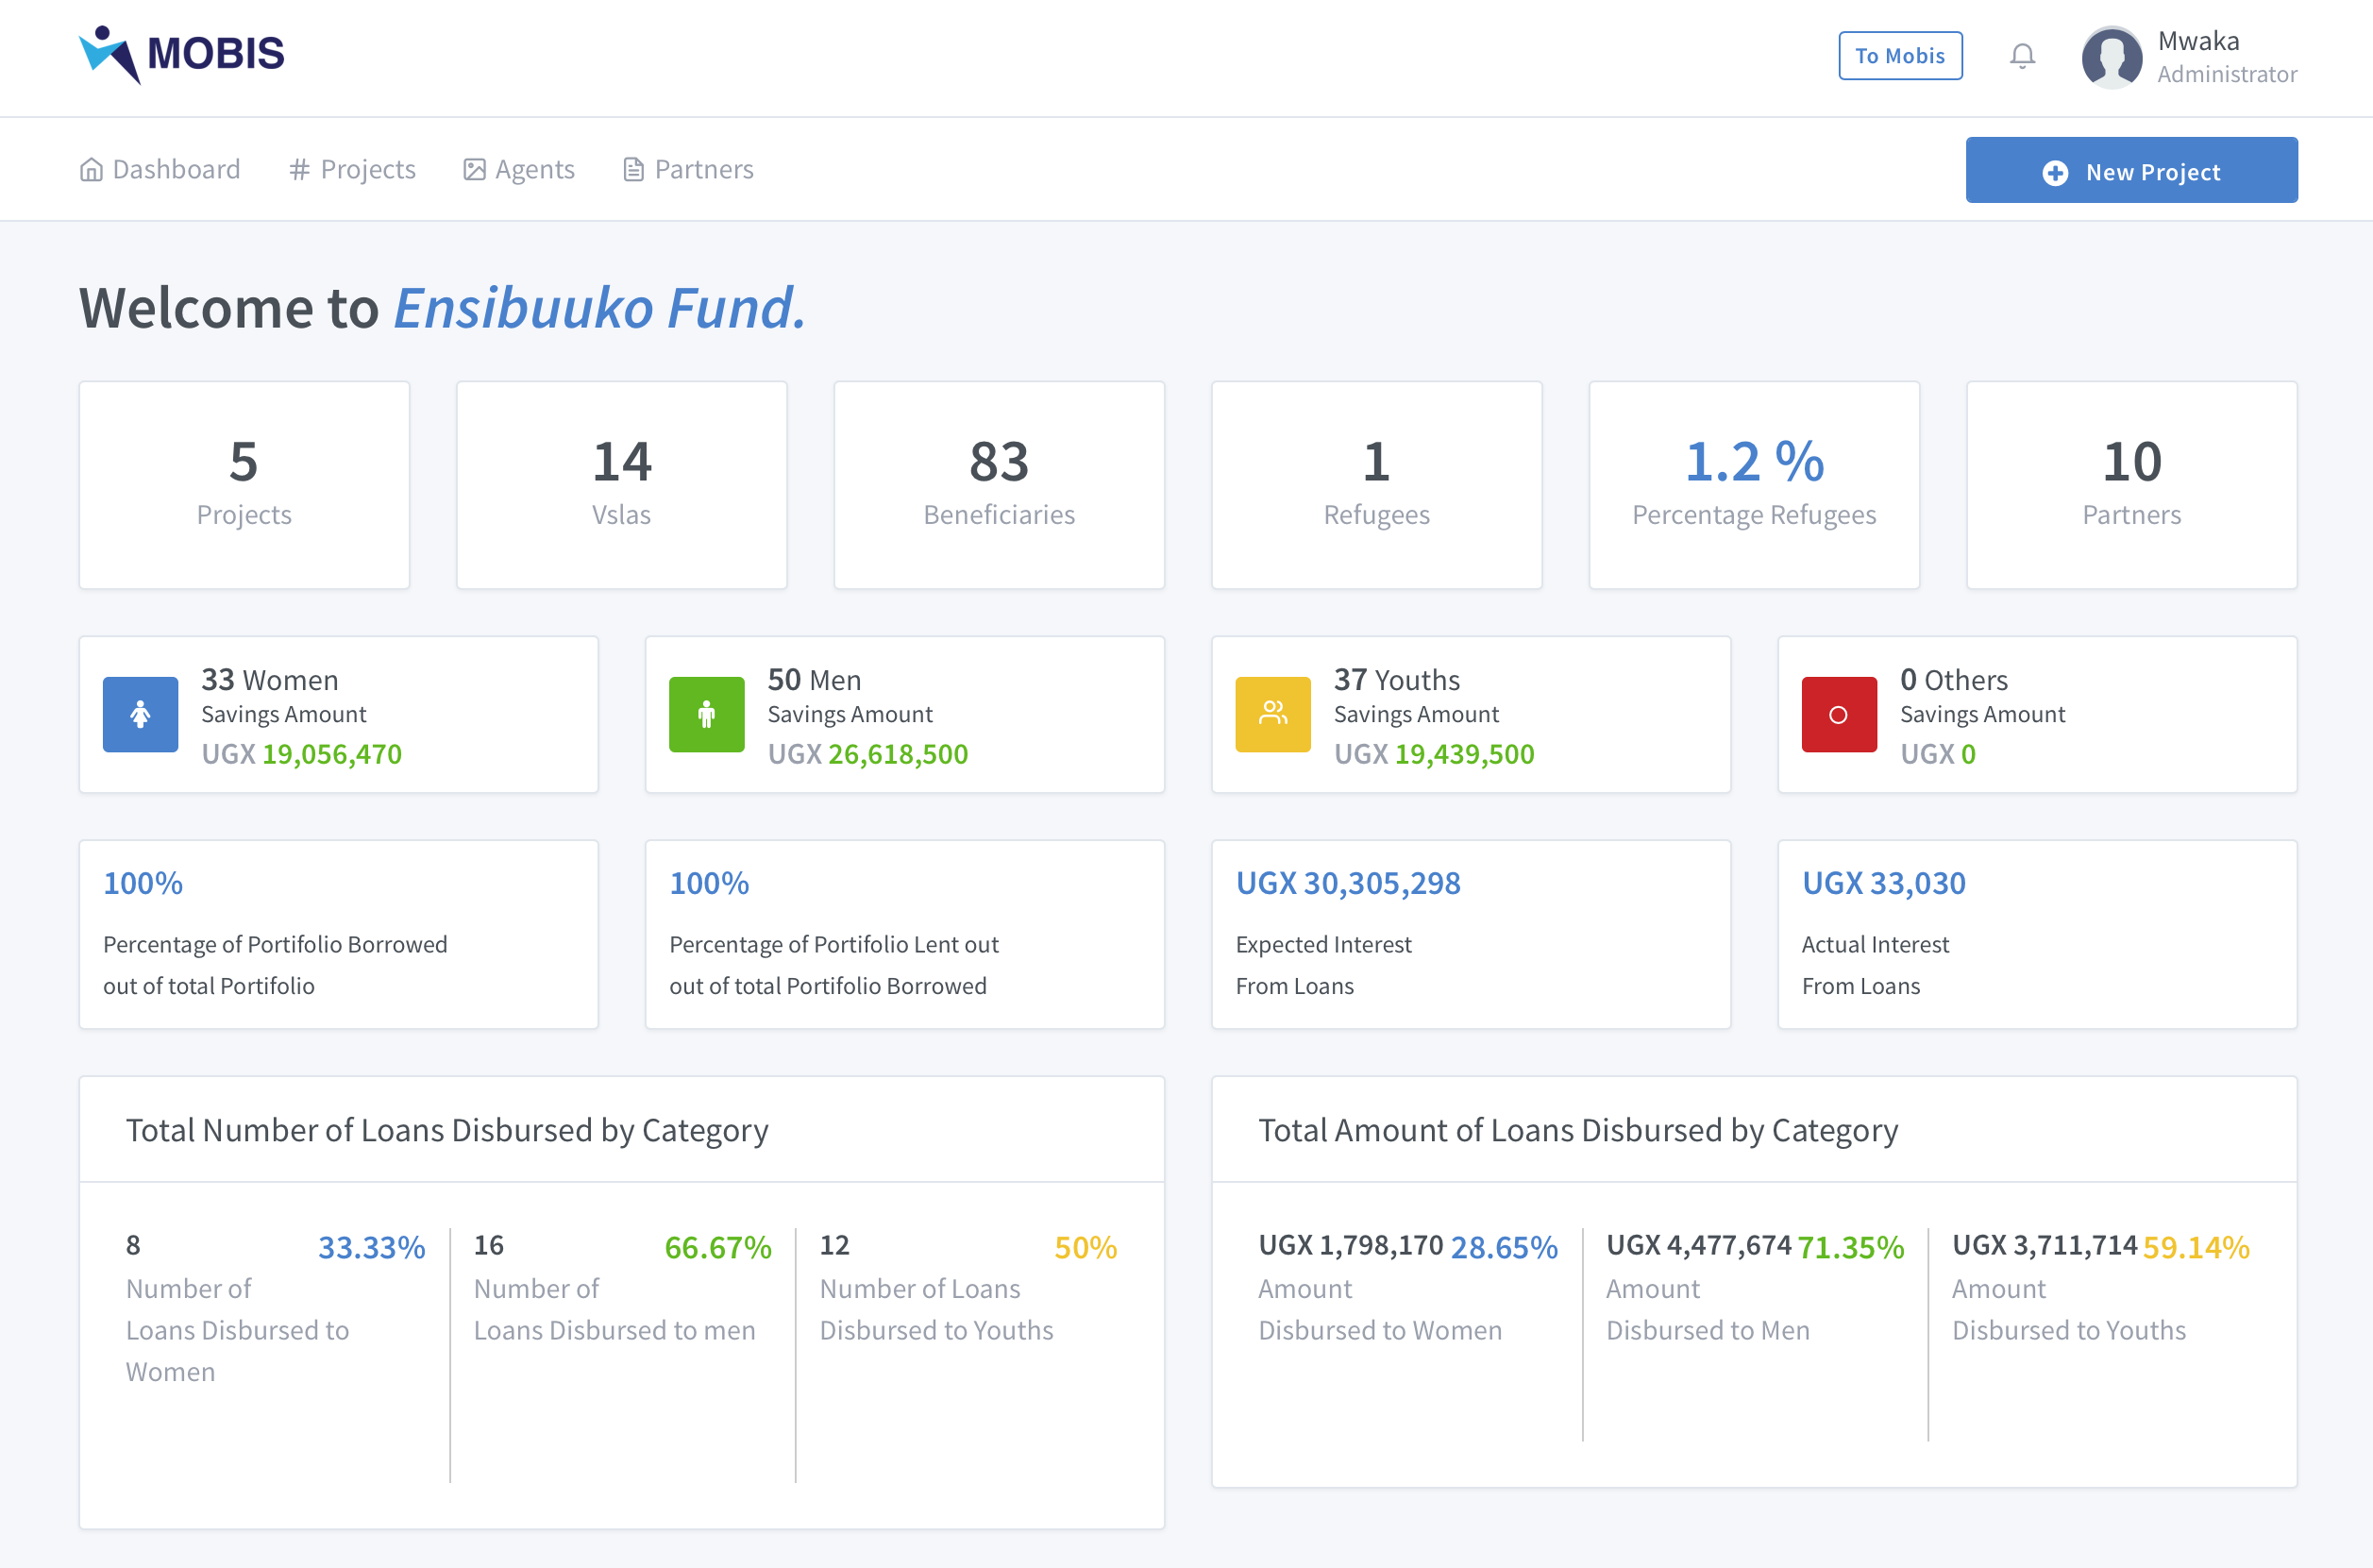Click the Mwaka user avatar
The height and width of the screenshot is (1568, 2373).
(2111, 57)
